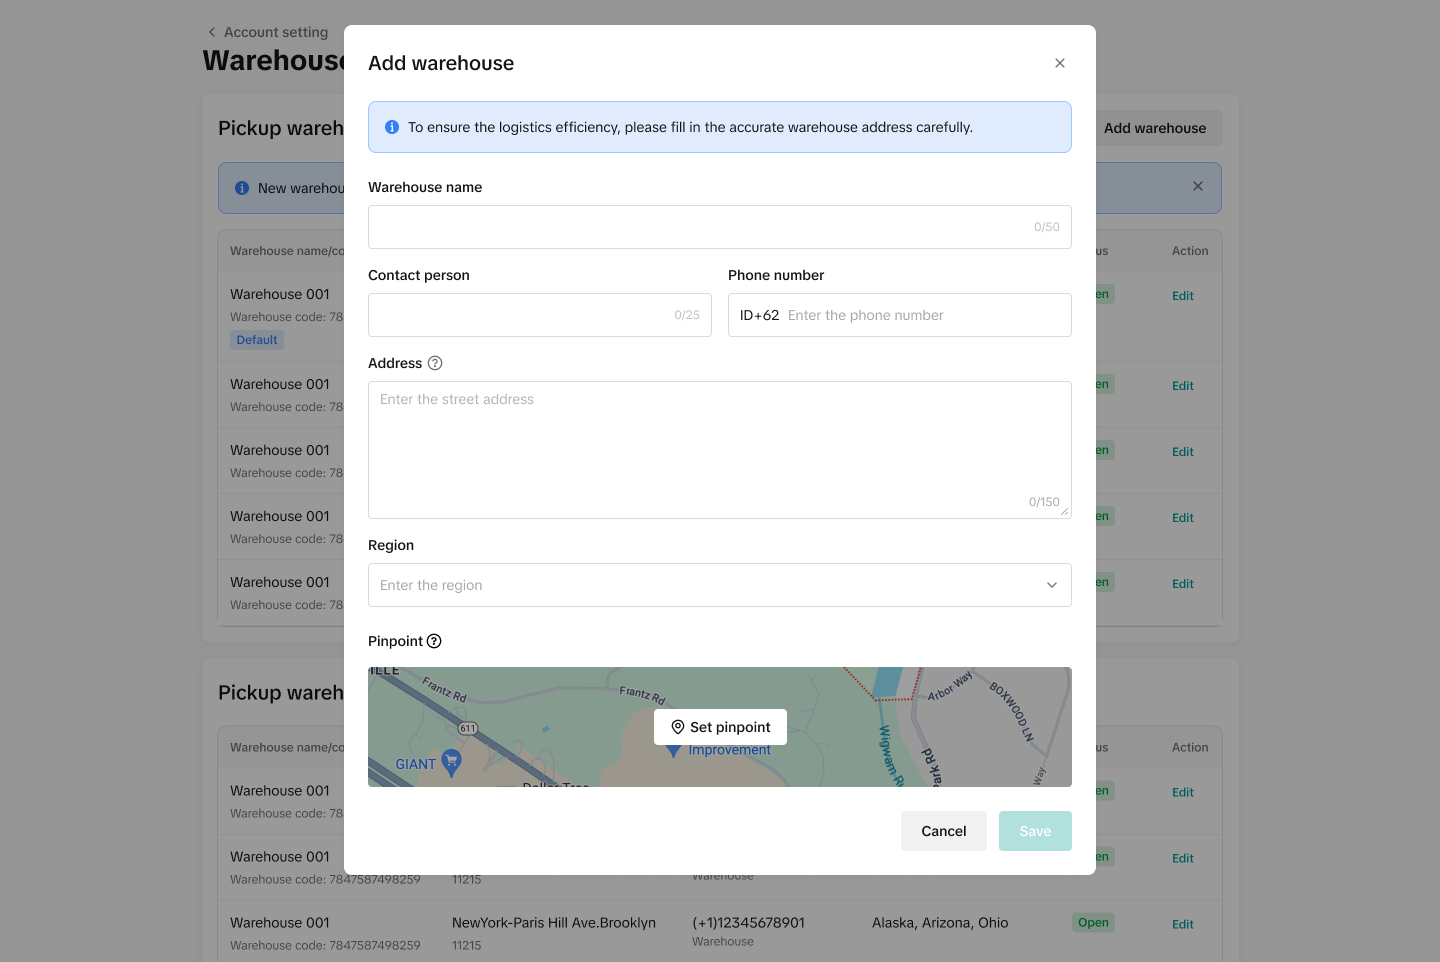Edit the last warehouse row with Open status
Screen dimensions: 1440x962
1183,924
